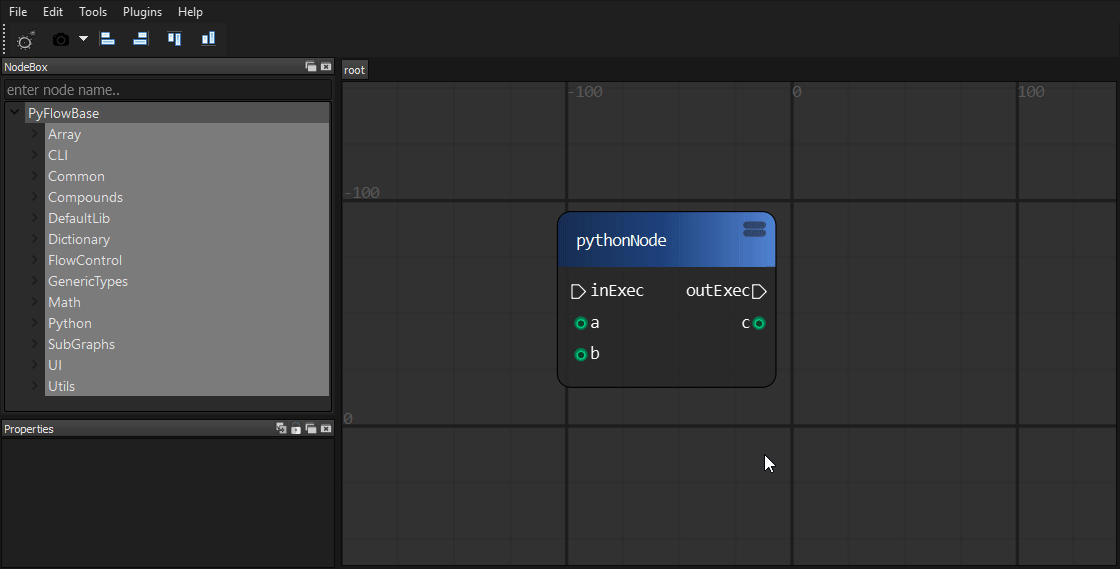
Task: Click output pin c on pythonNode
Action: 759,323
